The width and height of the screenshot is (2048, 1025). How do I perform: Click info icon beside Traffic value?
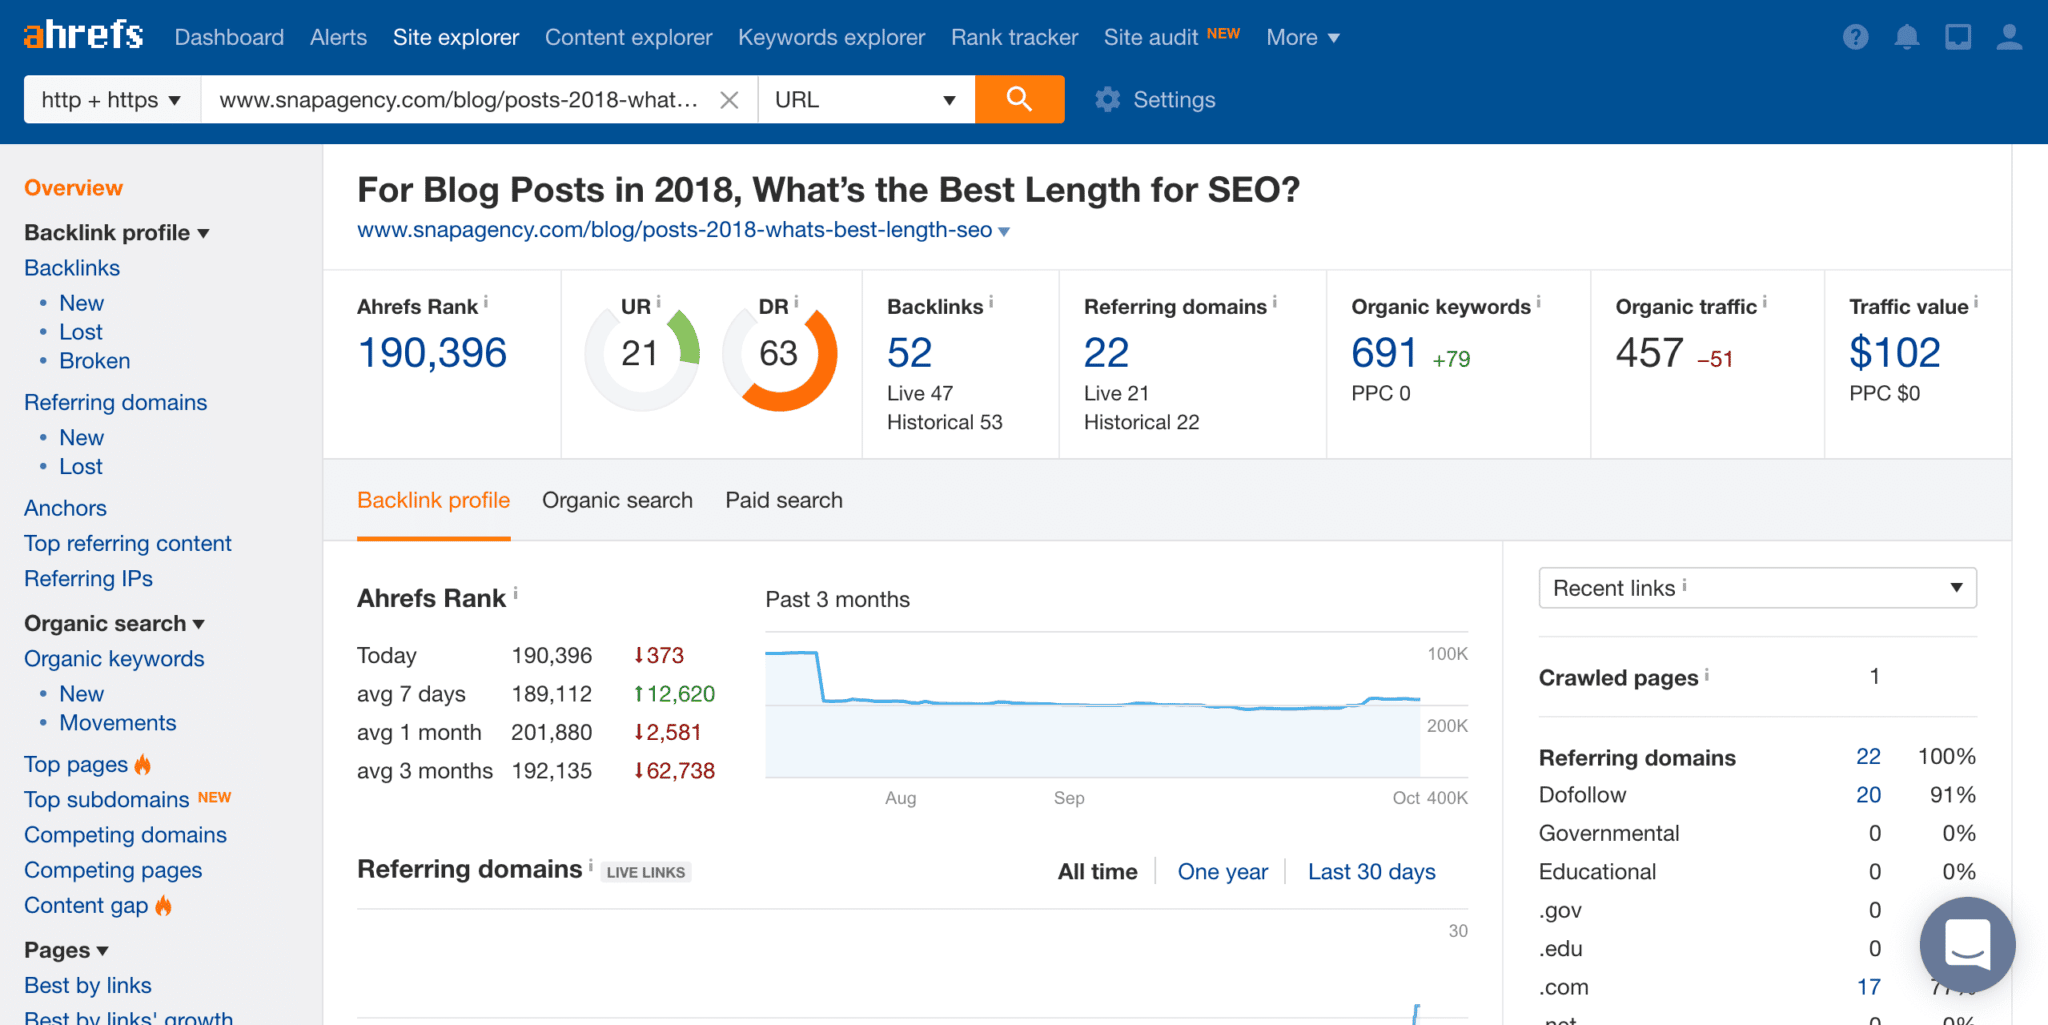point(1975,301)
